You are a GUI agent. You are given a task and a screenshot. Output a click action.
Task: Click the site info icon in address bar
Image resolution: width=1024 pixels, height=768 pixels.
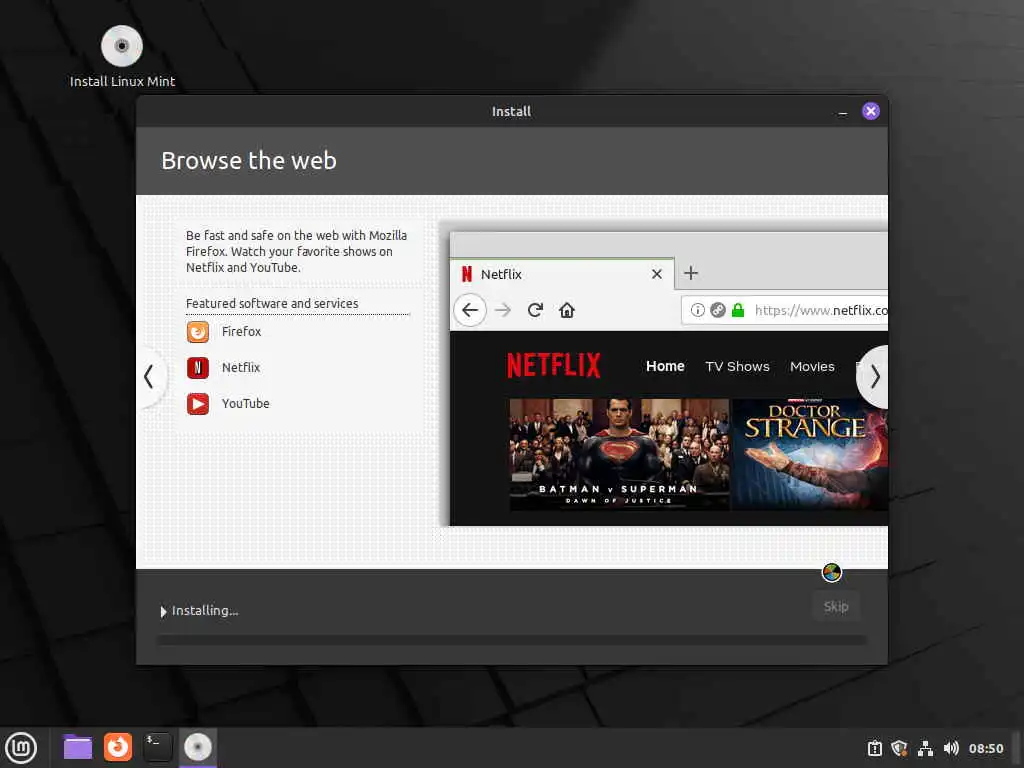[697, 310]
